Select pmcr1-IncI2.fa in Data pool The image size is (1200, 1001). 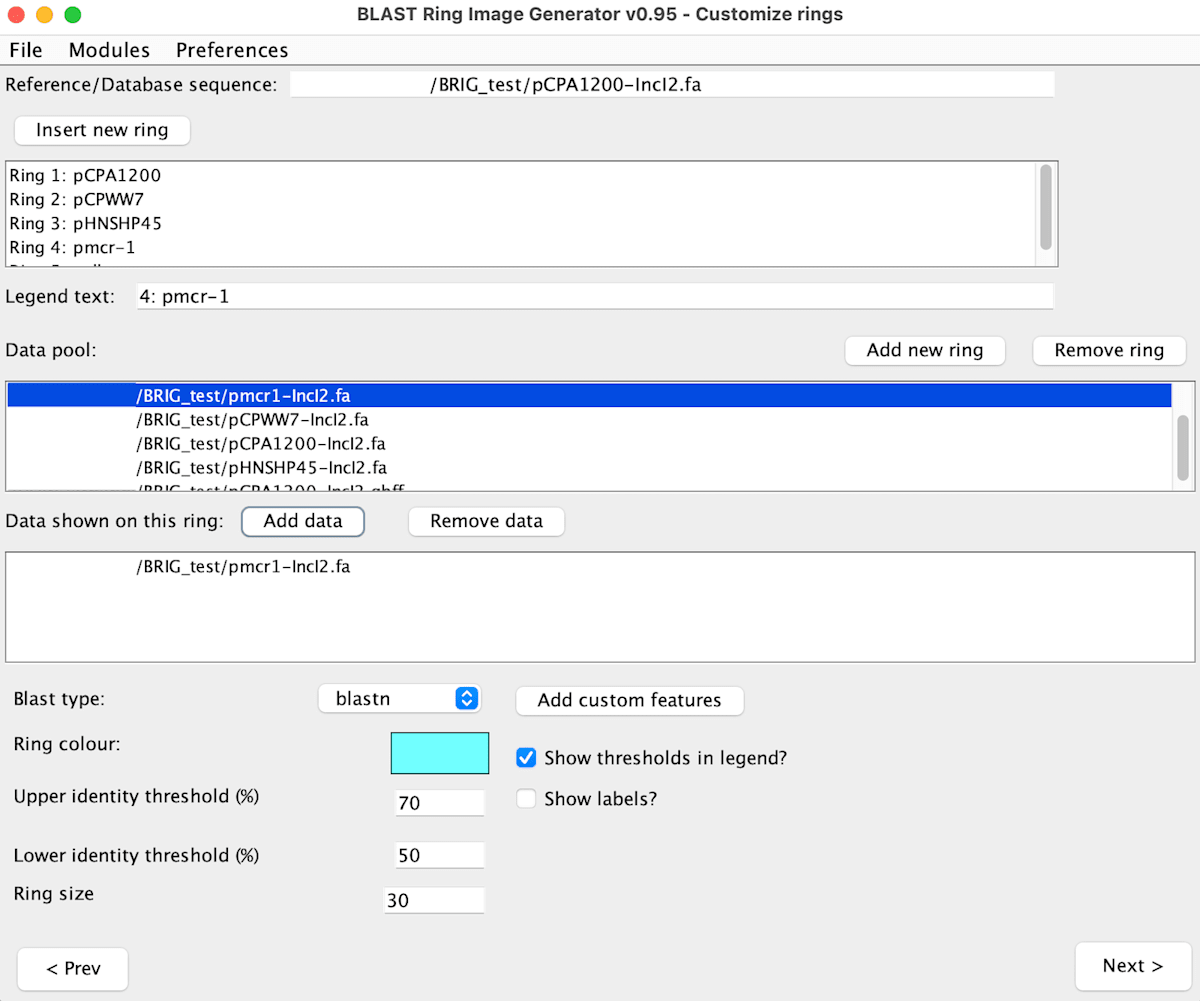589,396
